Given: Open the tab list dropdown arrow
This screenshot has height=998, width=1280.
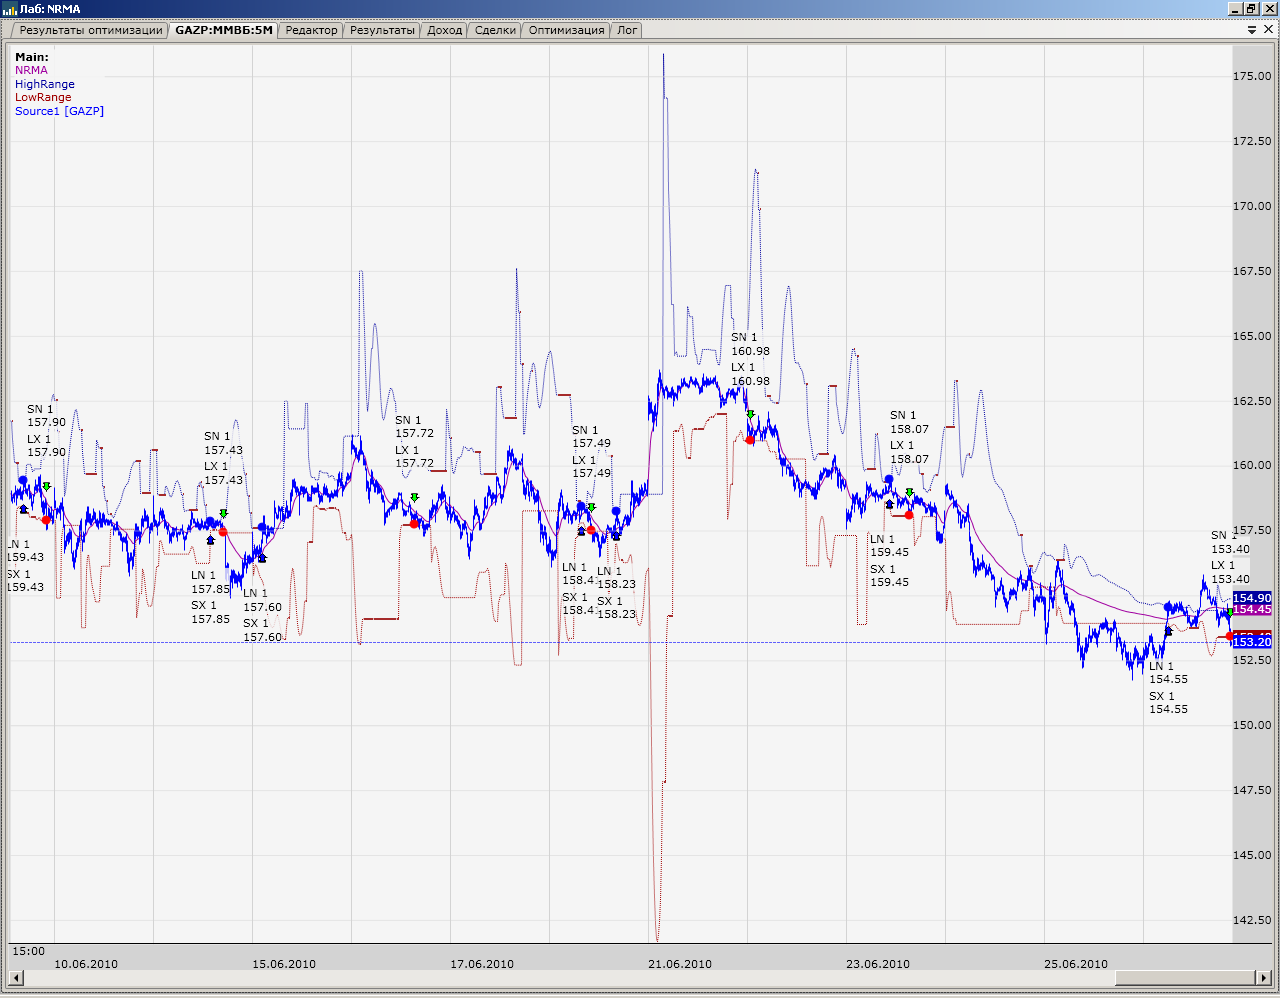Looking at the screenshot, I should coord(1252,30).
